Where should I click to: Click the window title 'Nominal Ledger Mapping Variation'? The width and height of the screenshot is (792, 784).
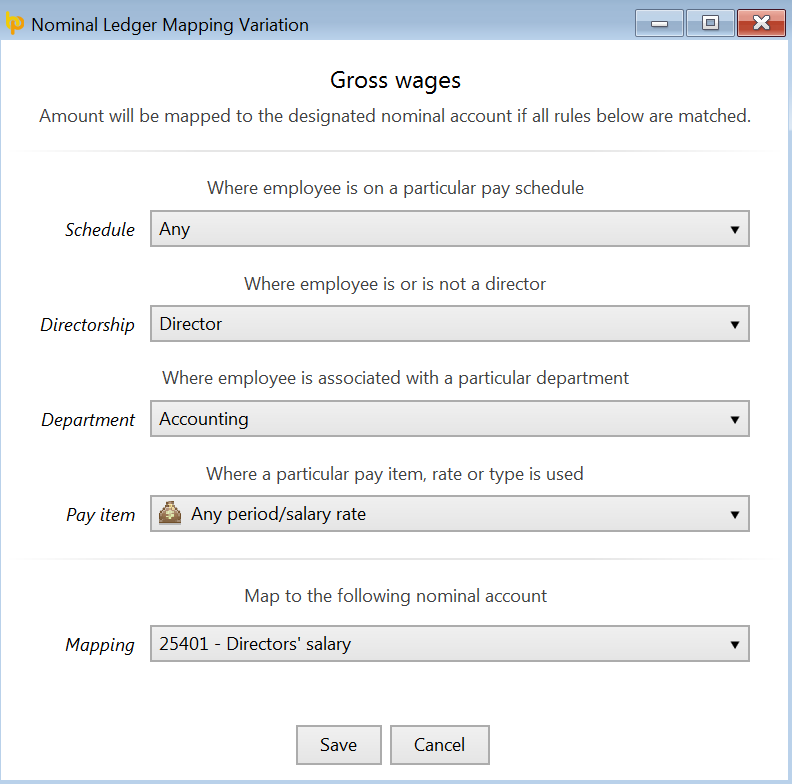click(170, 25)
